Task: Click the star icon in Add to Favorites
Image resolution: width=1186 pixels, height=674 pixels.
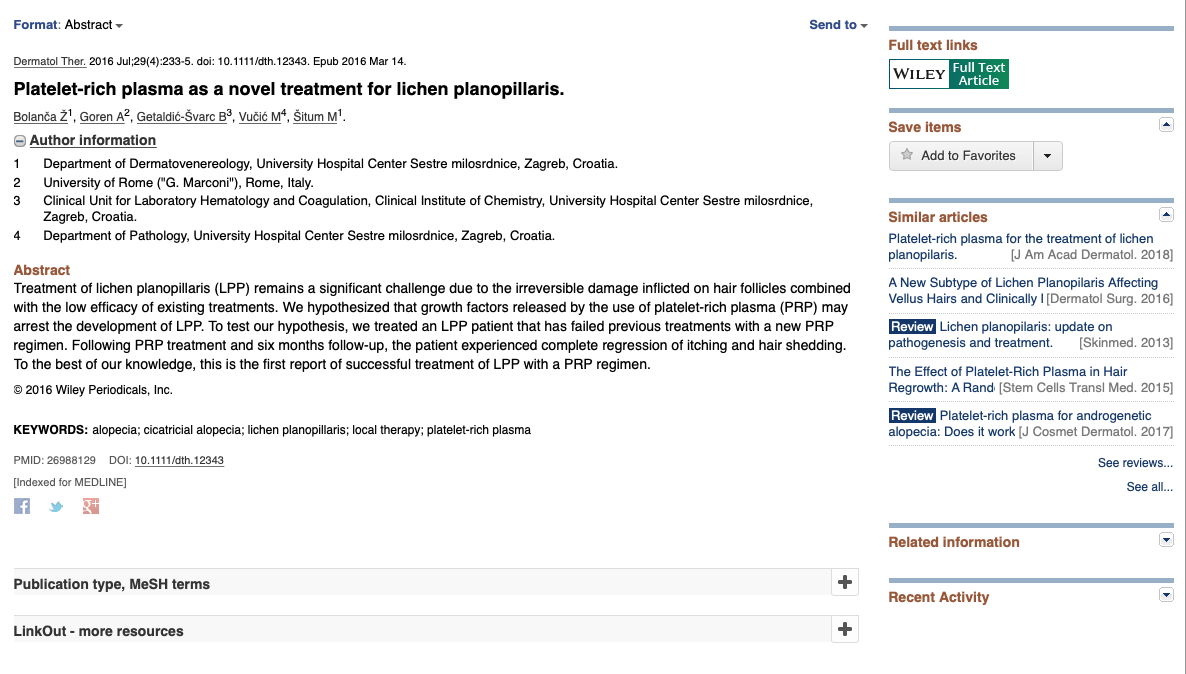Action: [907, 155]
